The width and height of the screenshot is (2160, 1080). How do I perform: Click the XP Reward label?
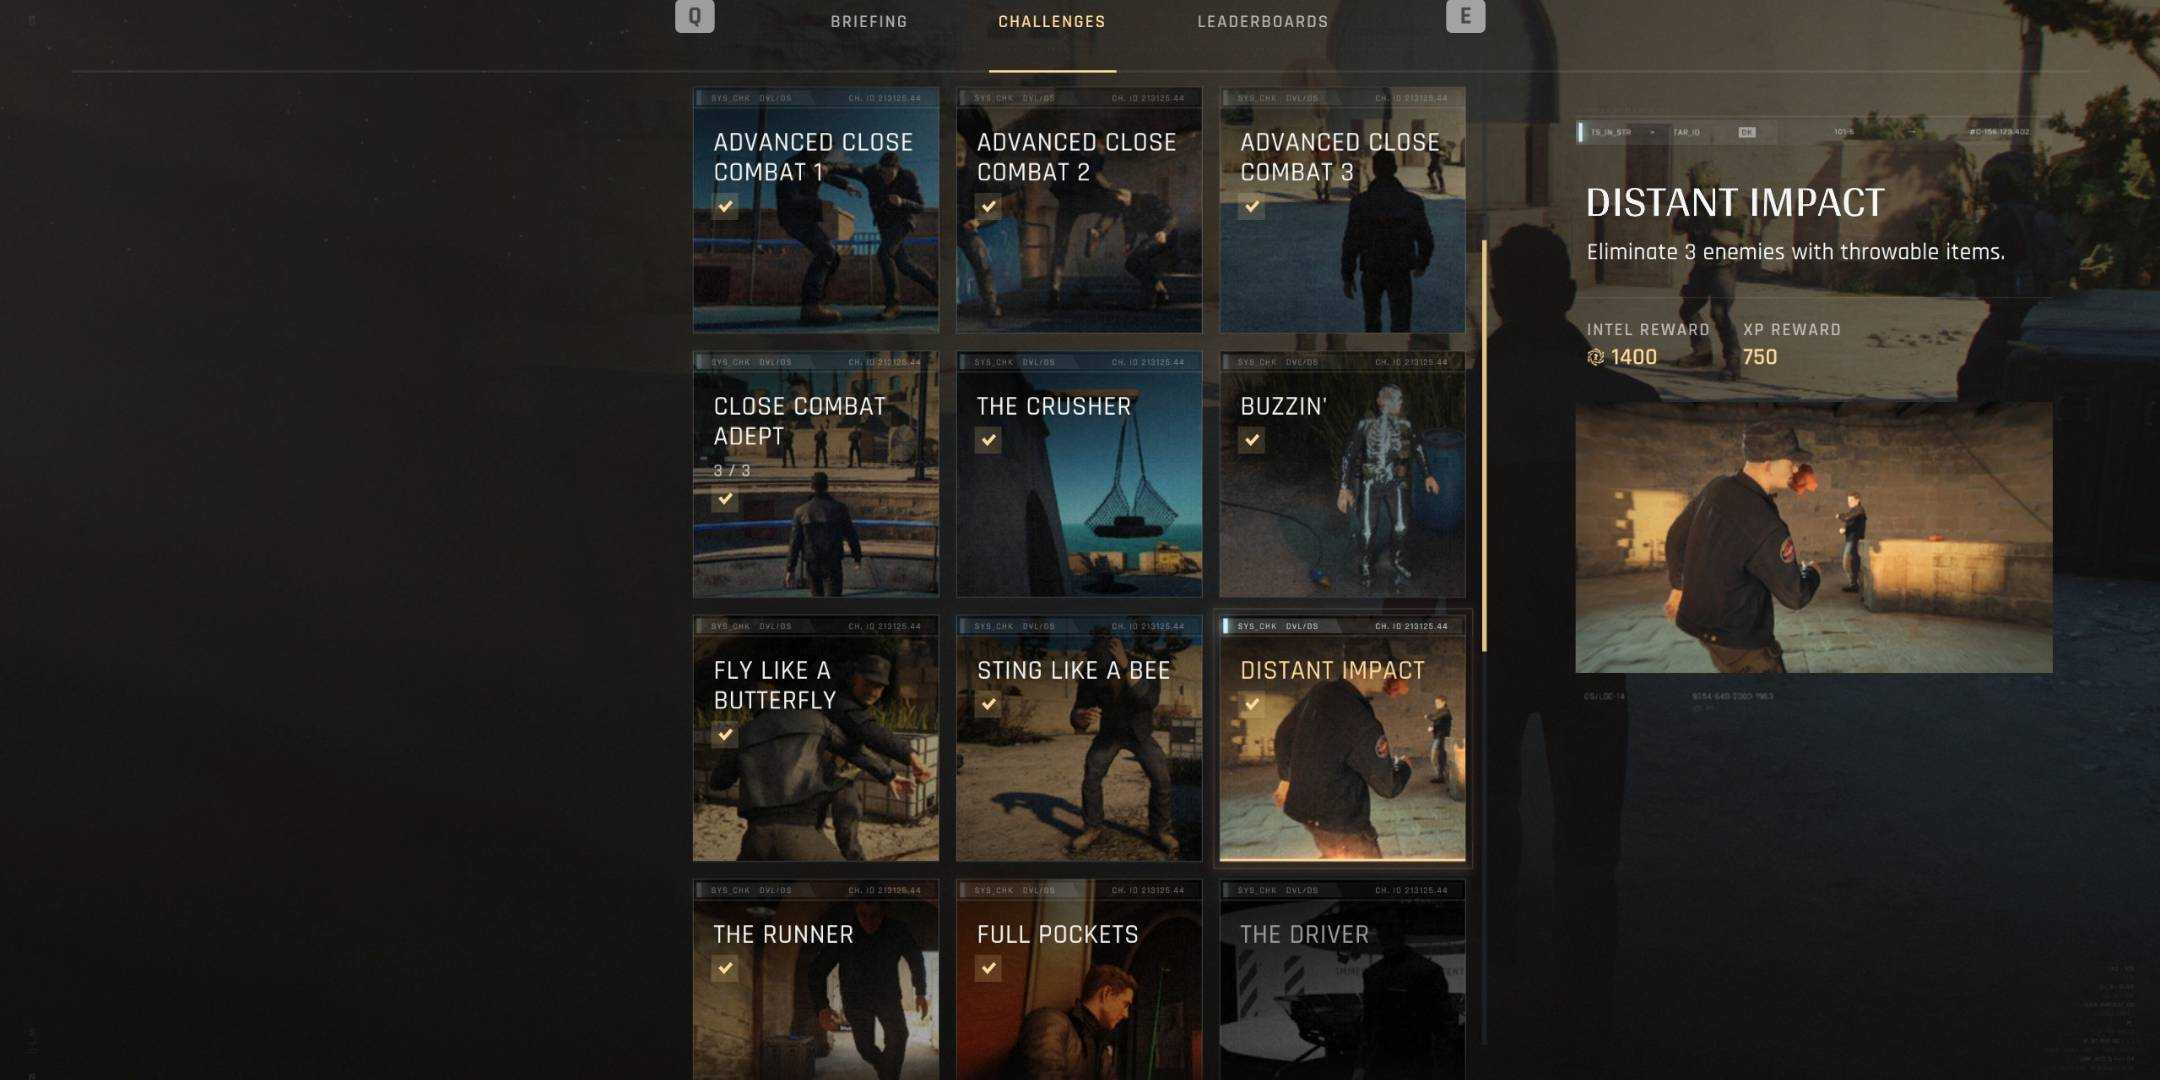pos(1792,330)
